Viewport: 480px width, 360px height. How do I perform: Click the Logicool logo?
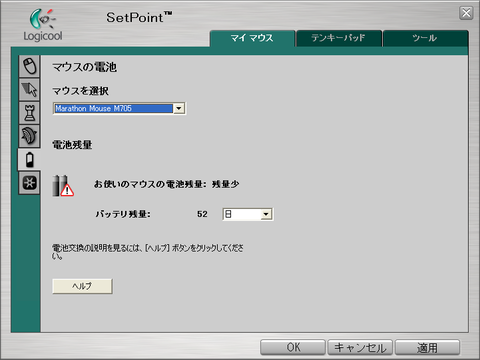(43, 25)
